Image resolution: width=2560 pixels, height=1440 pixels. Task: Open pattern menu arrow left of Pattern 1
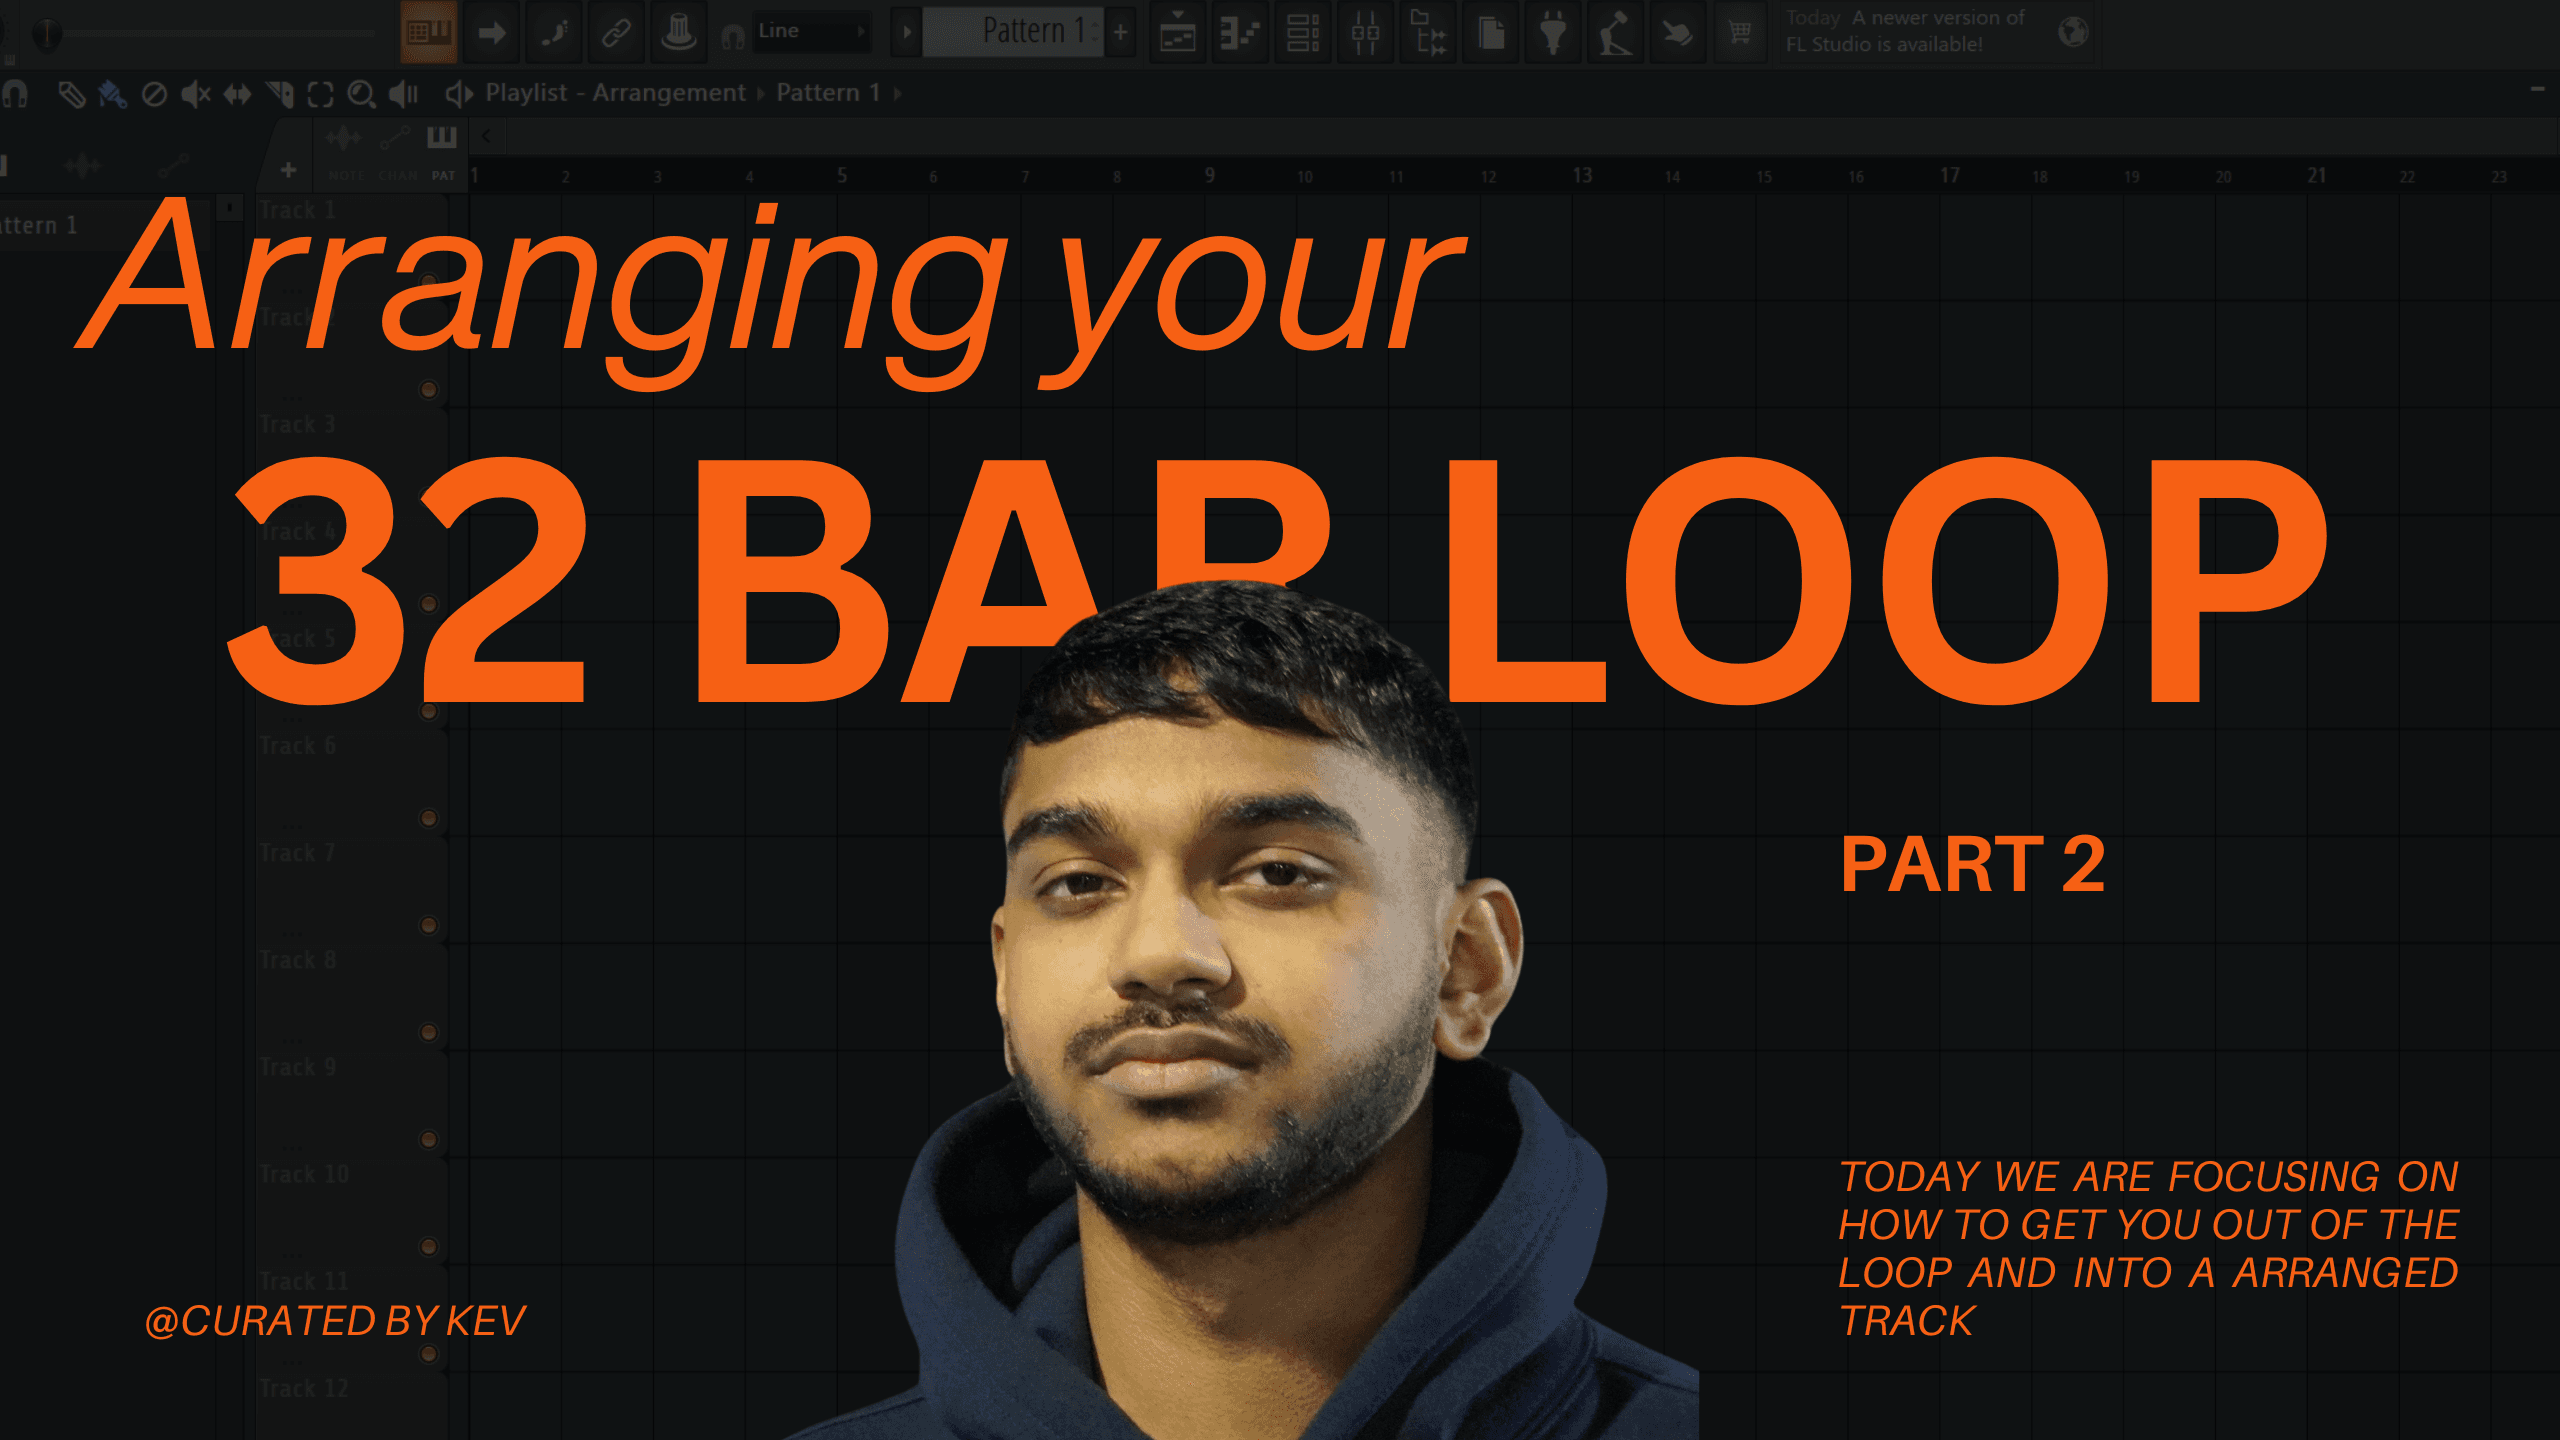coord(906,32)
